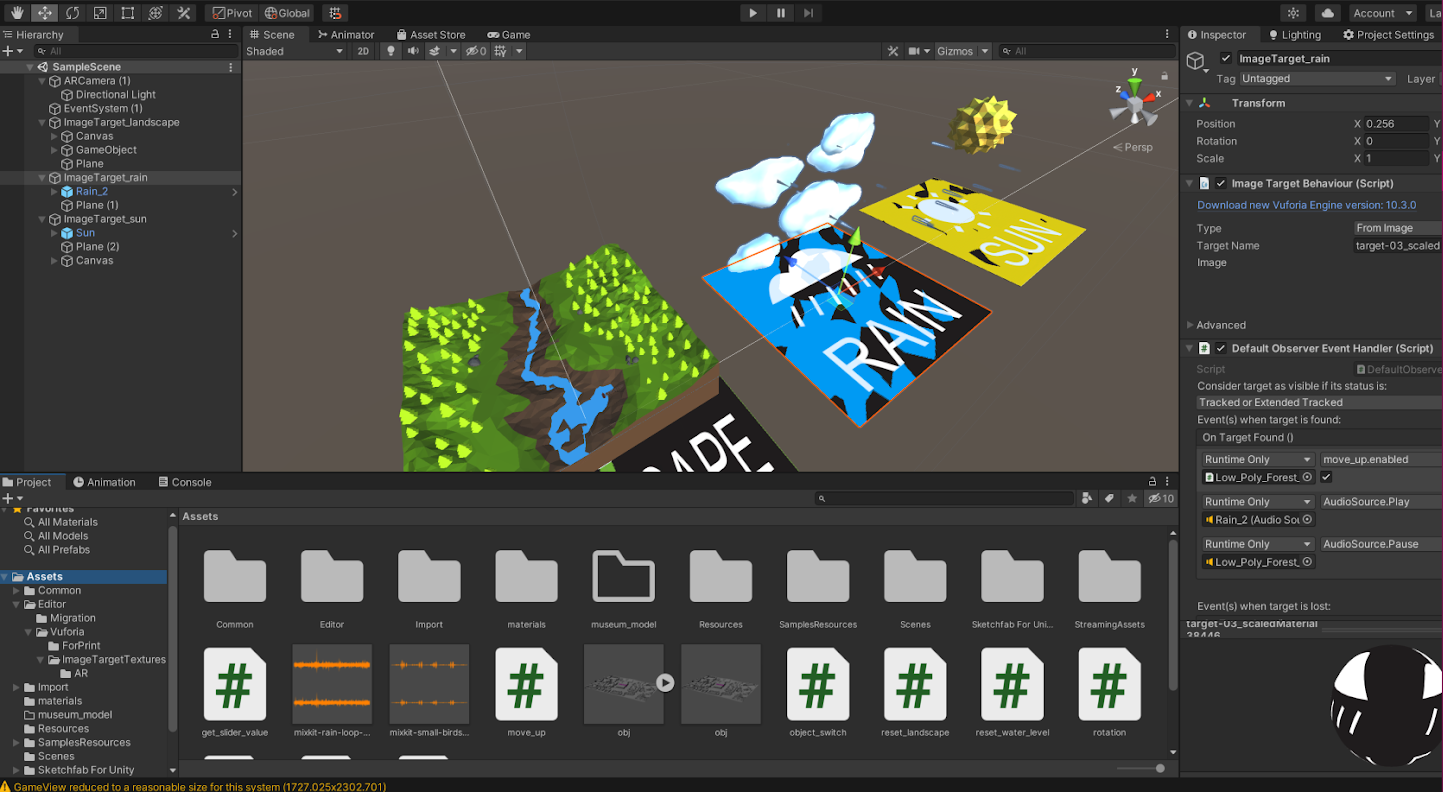
Task: Click the Position X value field
Action: pos(1396,124)
